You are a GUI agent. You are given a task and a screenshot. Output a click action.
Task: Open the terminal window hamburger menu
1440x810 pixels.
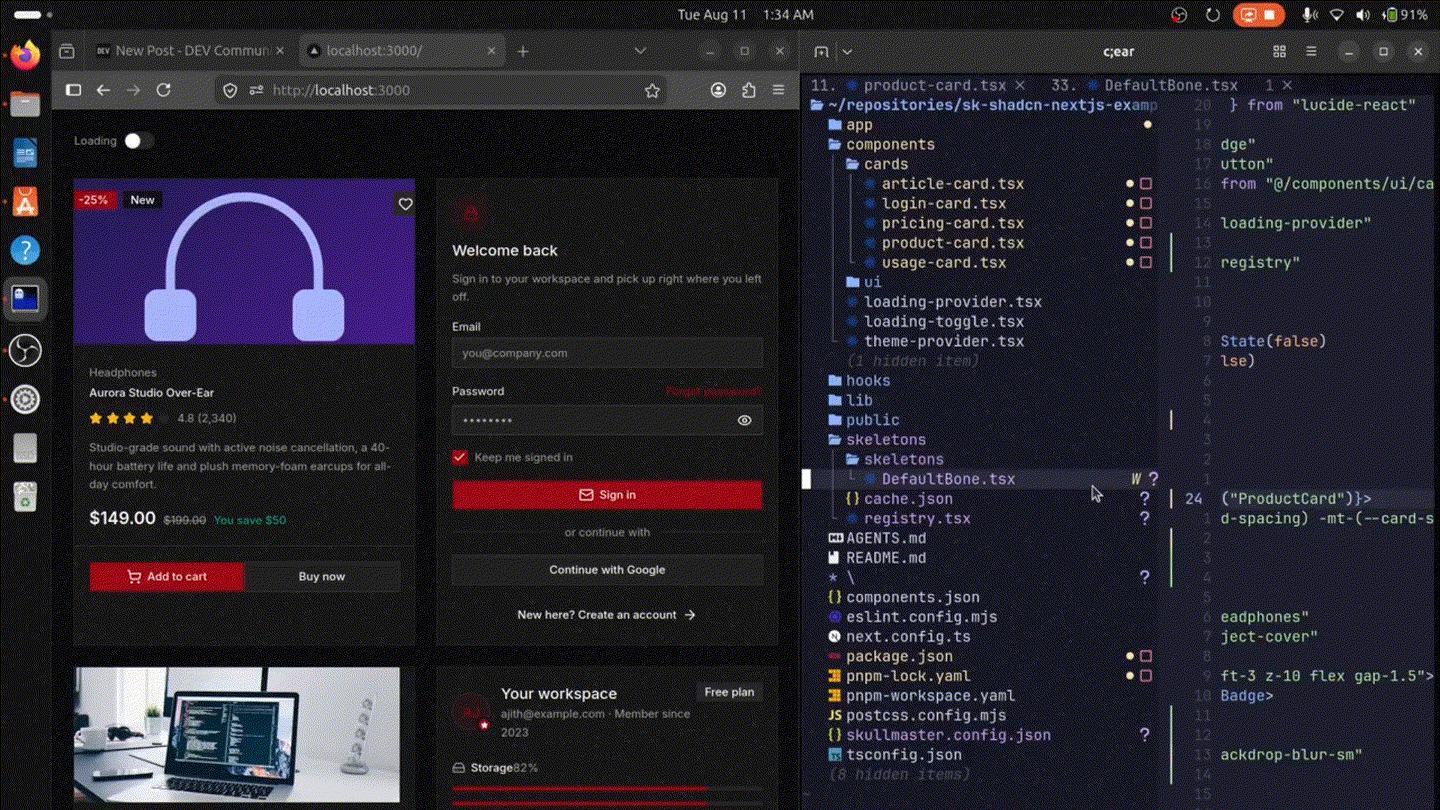[x=1311, y=51]
